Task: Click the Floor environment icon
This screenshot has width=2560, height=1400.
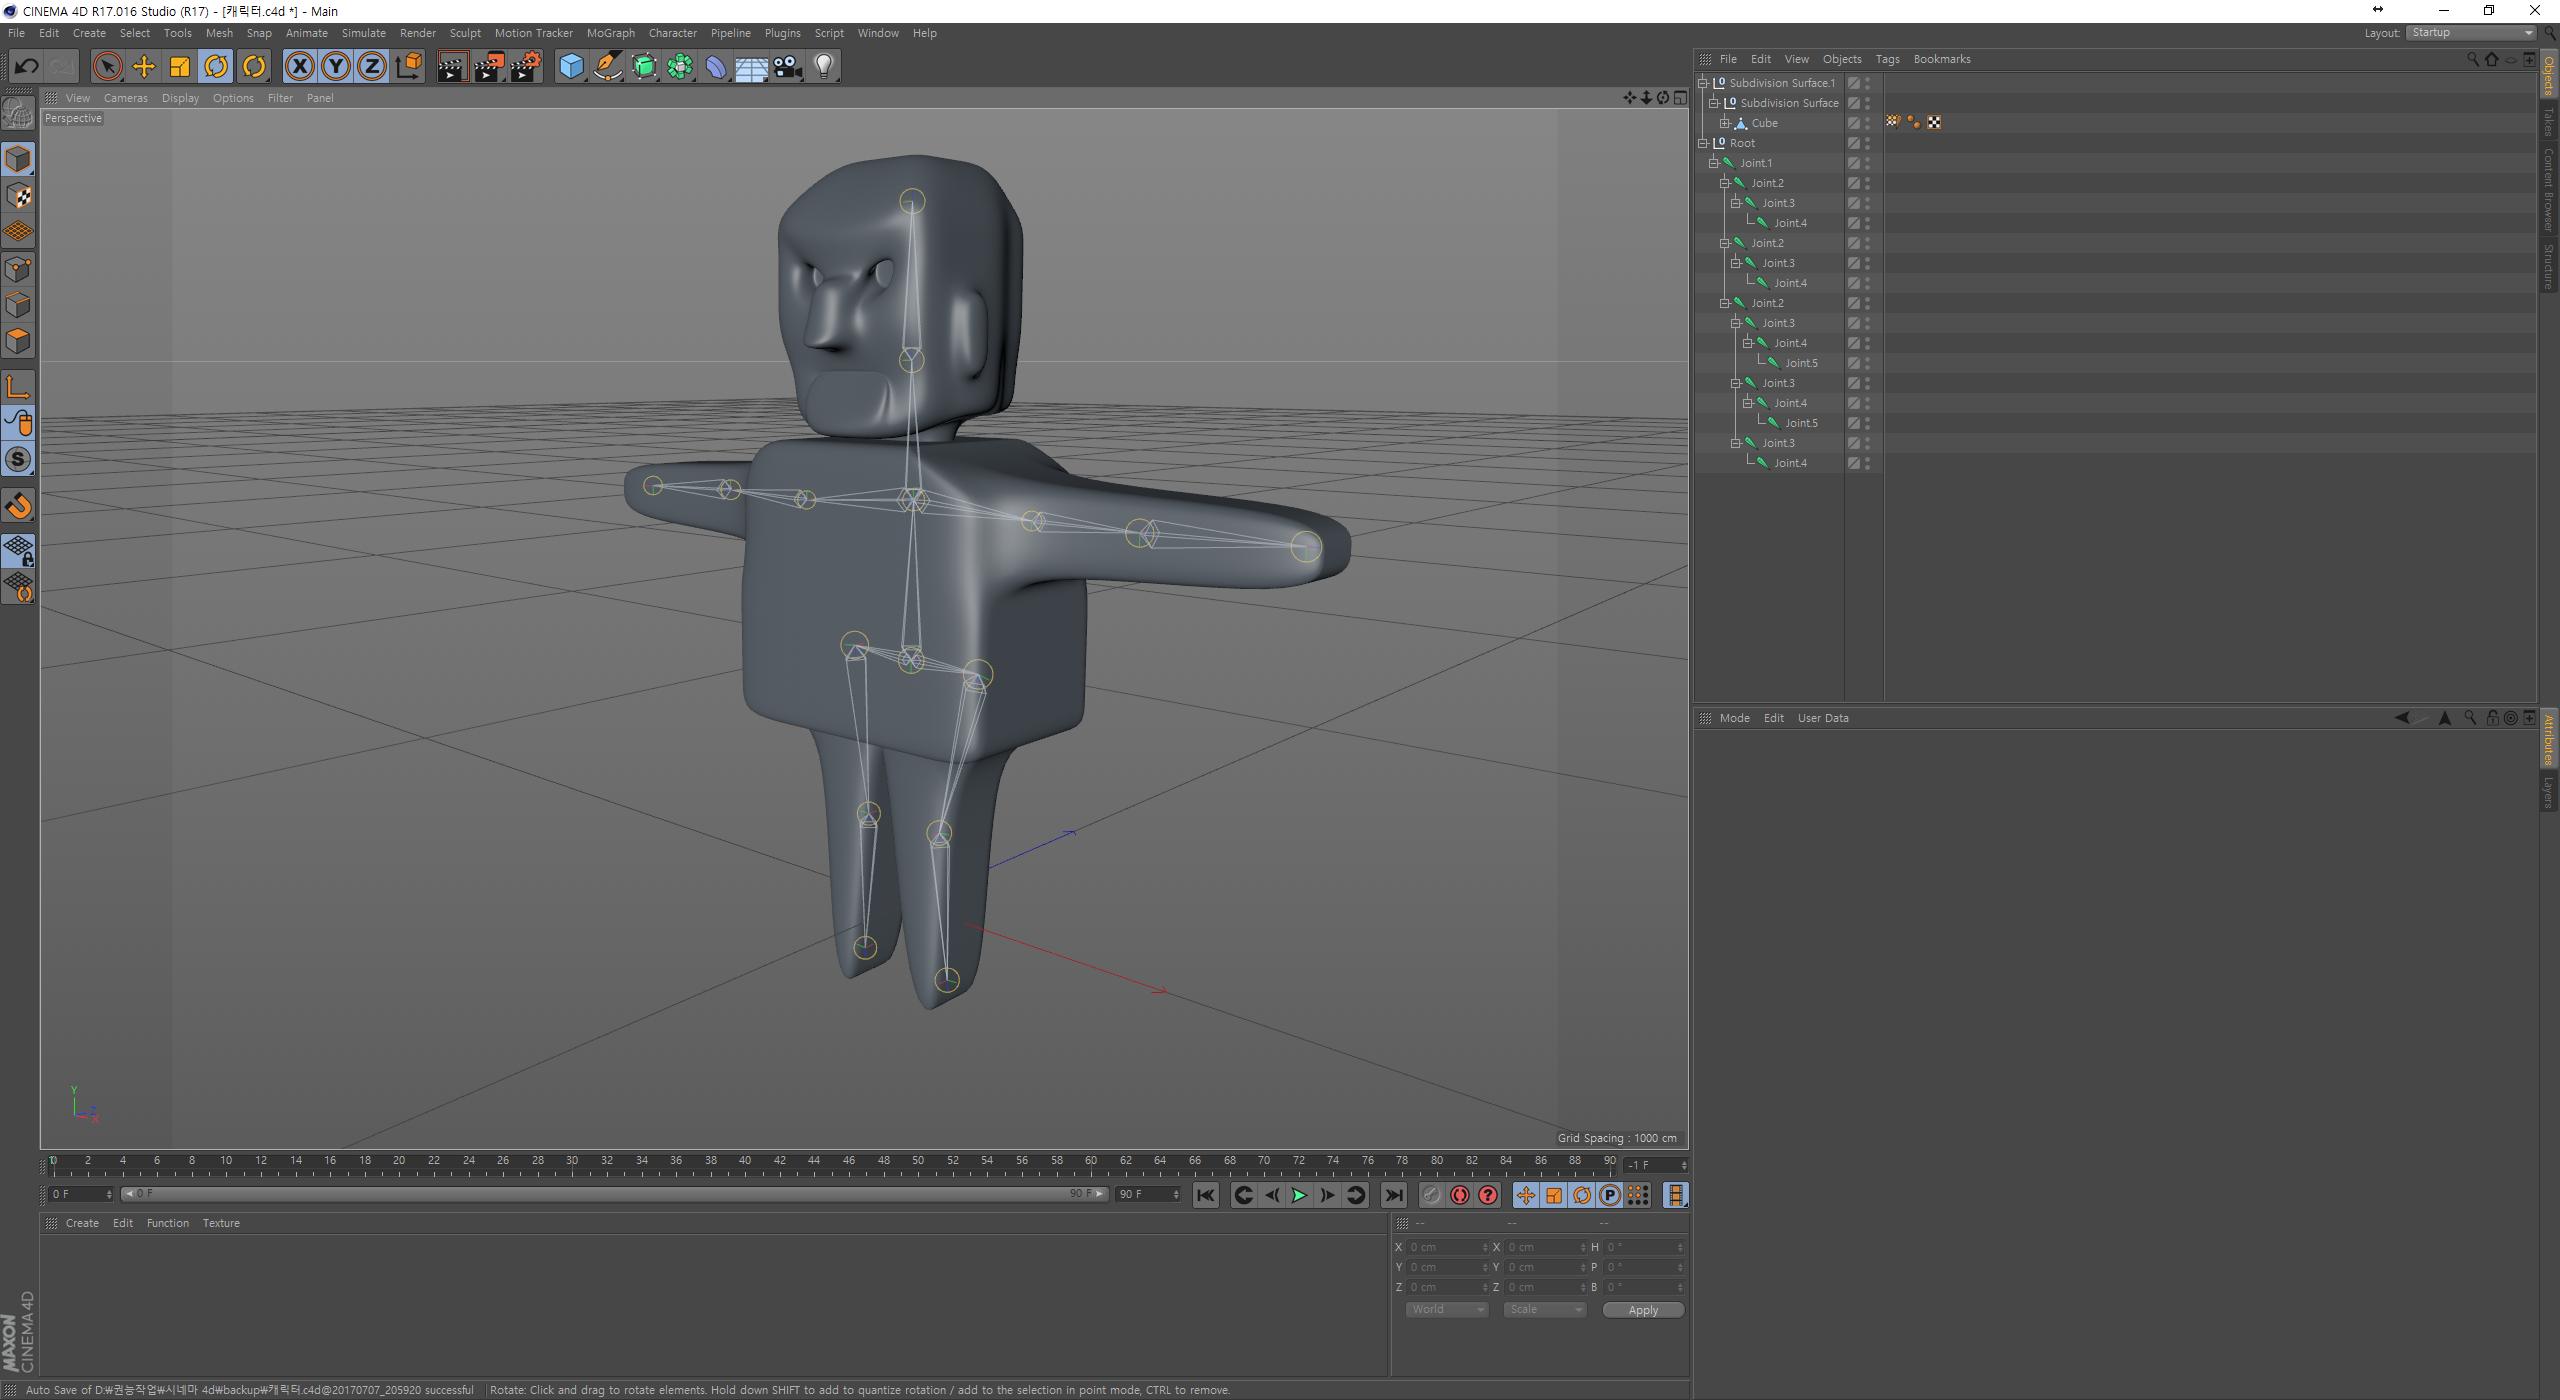Action: (751, 67)
